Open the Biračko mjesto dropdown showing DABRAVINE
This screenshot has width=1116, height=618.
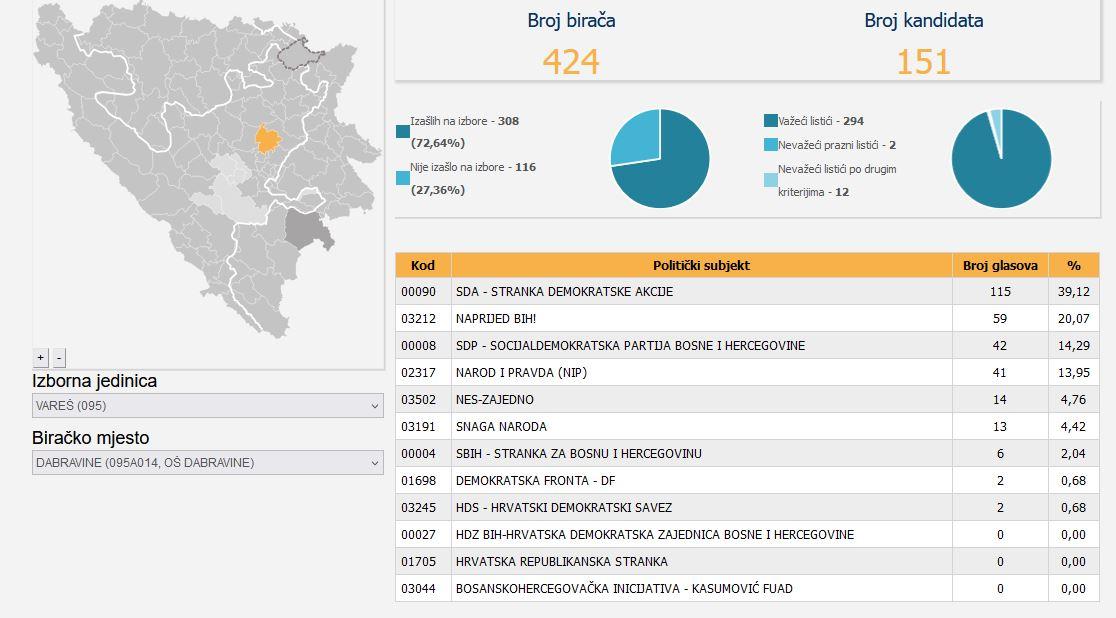click(208, 463)
